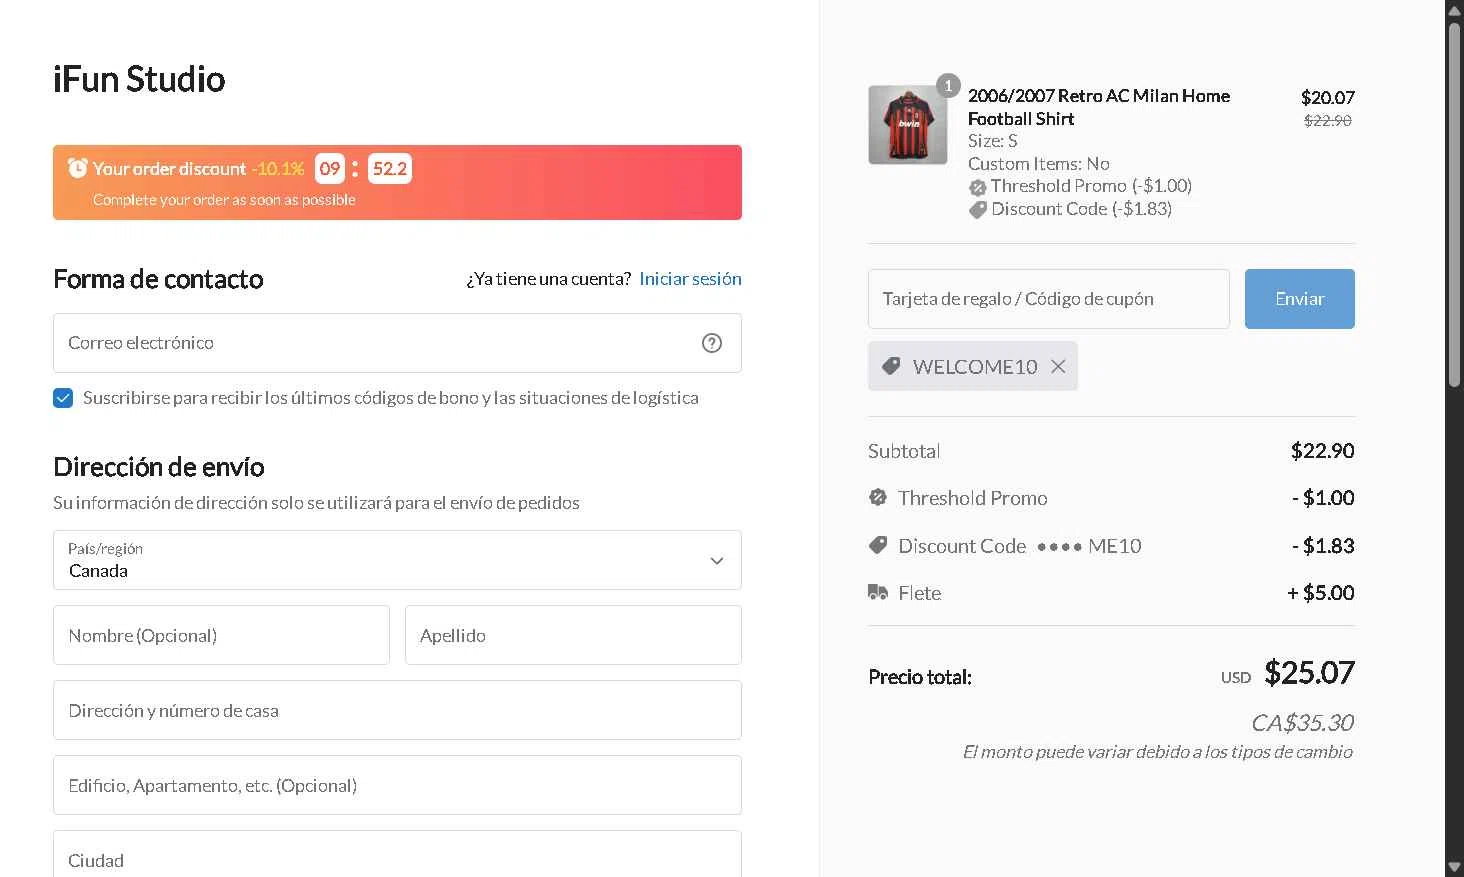
Task: Click the Threshold Promo badge icon in totals
Action: (x=878, y=497)
